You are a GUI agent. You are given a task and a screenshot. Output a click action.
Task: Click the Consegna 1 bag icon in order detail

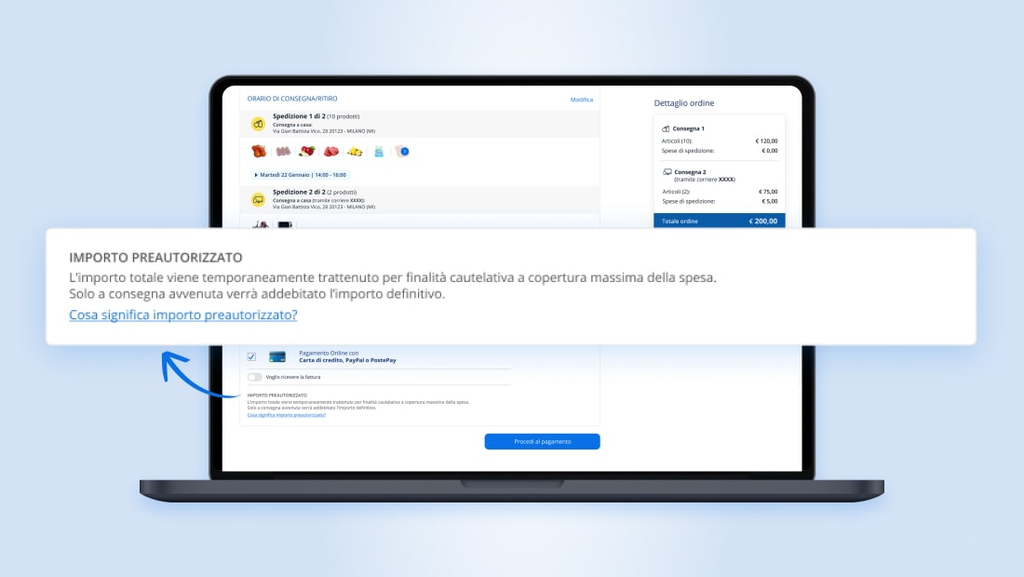point(666,129)
